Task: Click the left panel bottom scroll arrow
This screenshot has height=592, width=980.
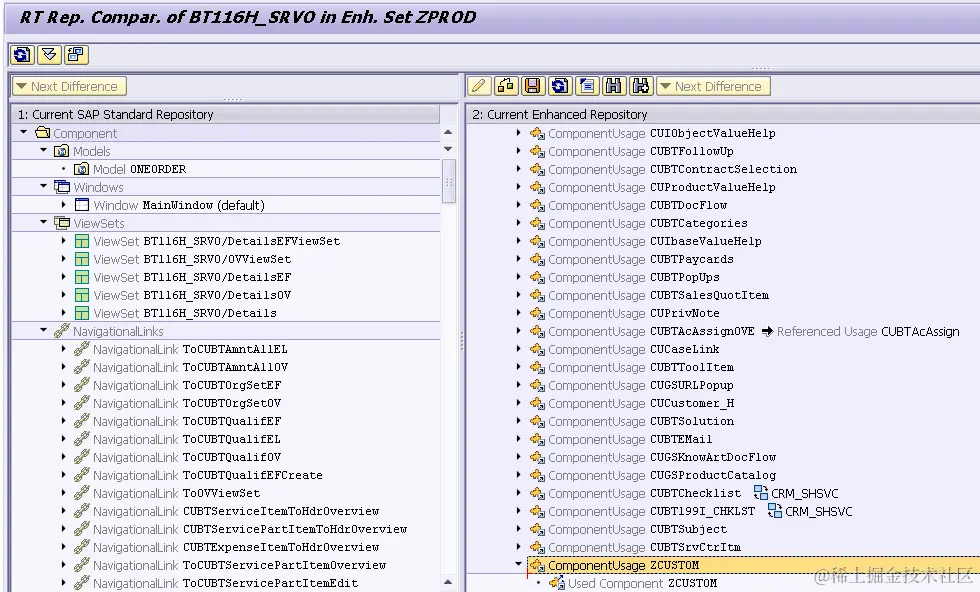Action: click(448, 582)
